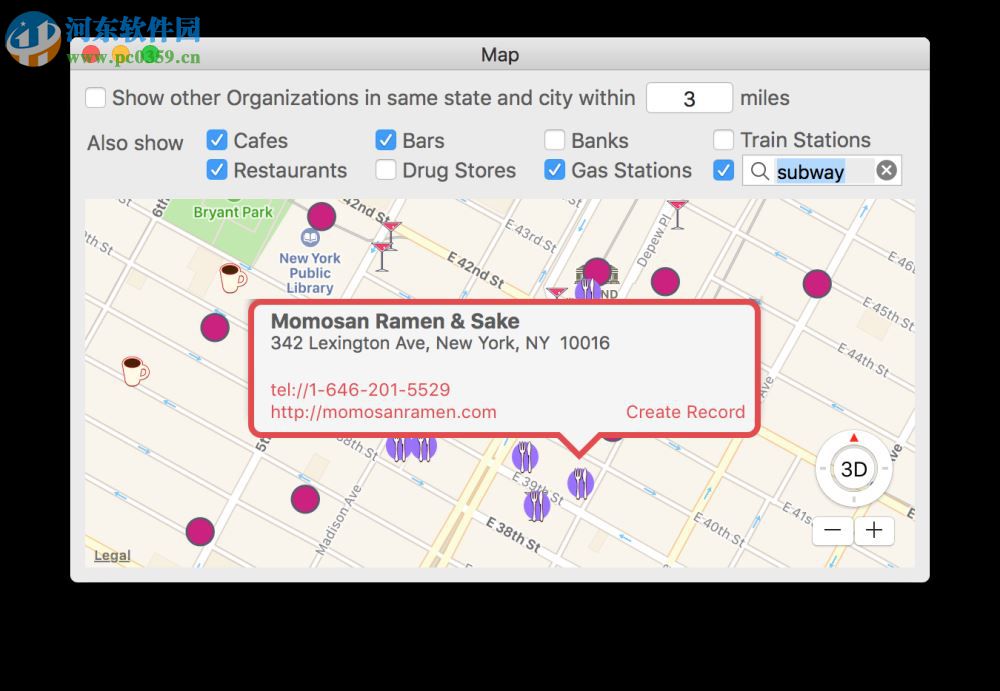Uncheck the Bars checkbox
The image size is (1000, 691).
[x=386, y=140]
